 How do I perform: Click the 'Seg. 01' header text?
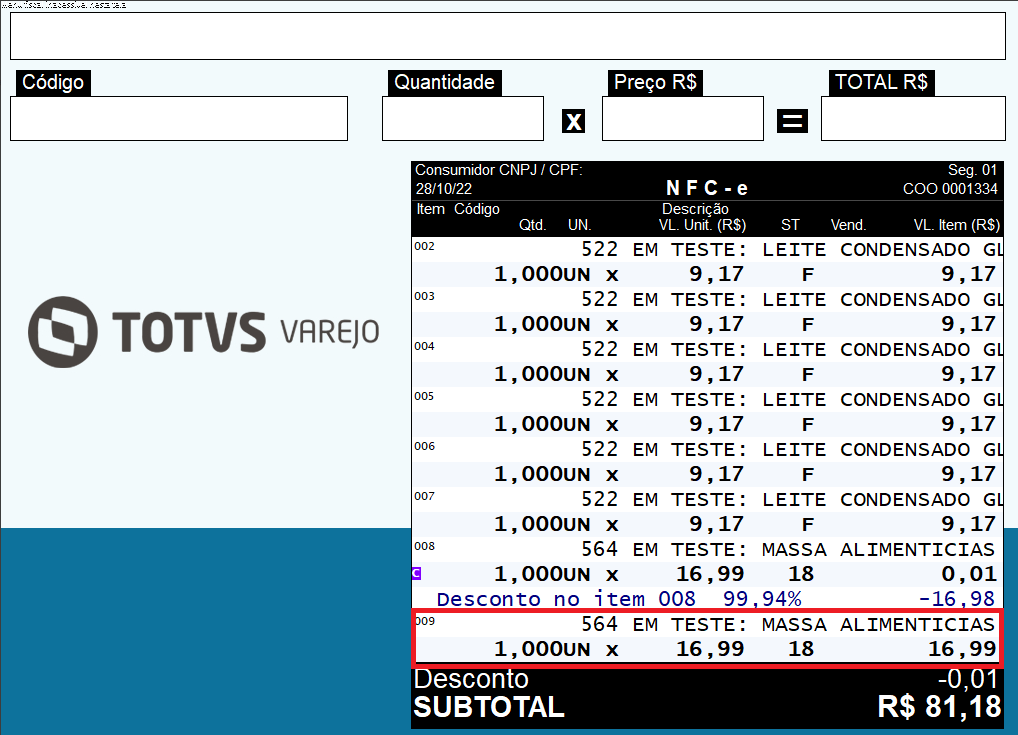click(972, 170)
